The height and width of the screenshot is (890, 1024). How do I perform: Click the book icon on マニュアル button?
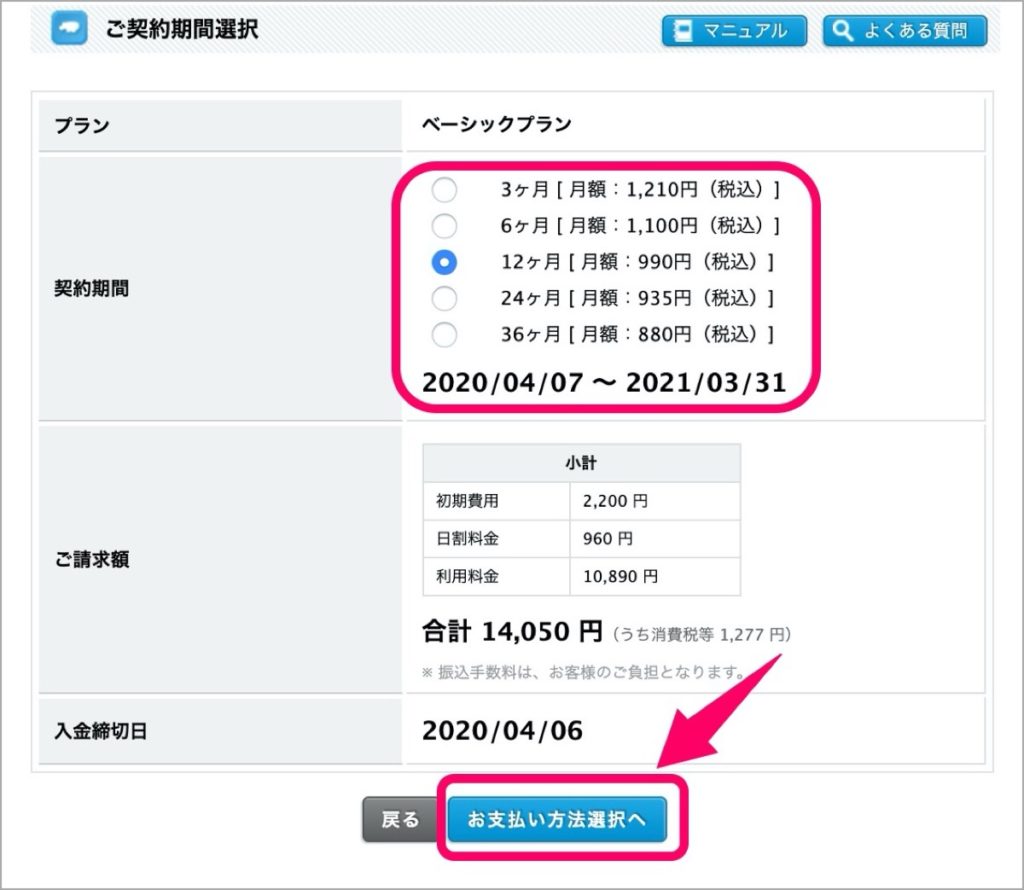[x=682, y=31]
